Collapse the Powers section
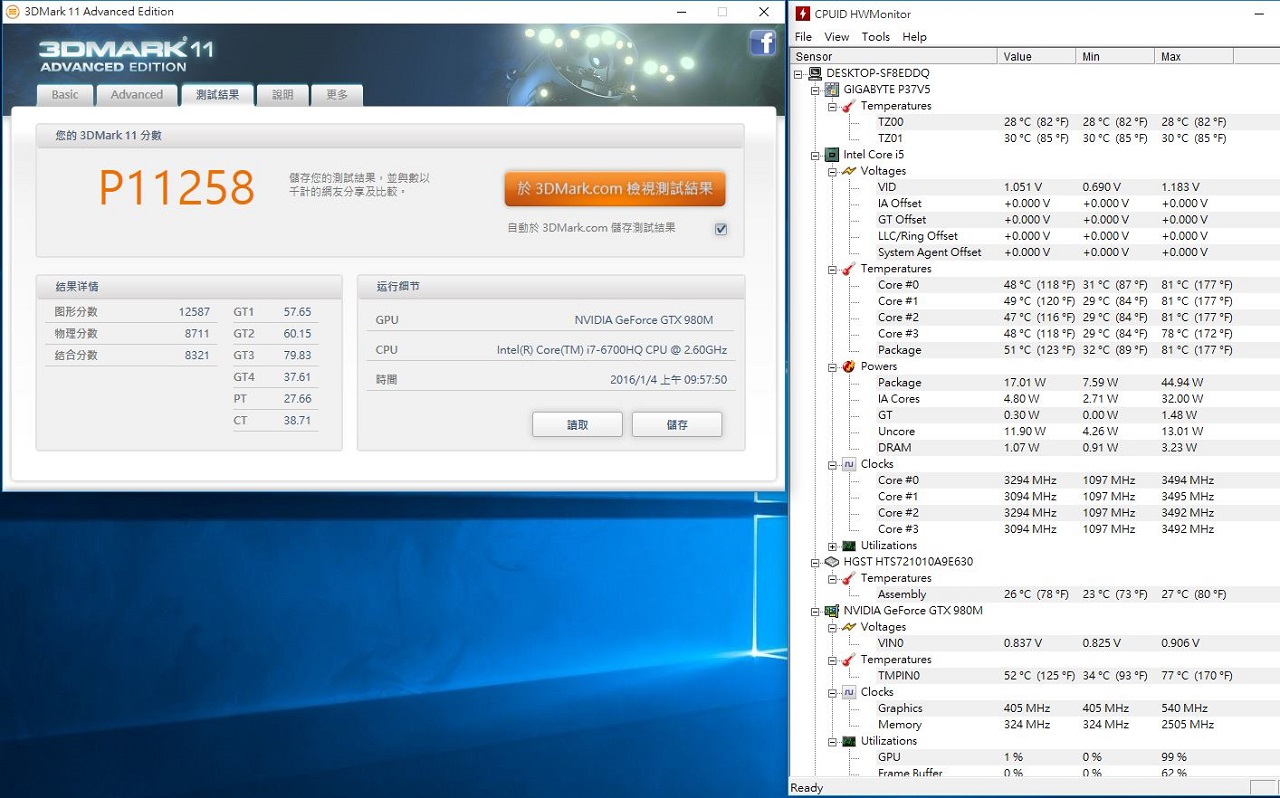Image resolution: width=1280 pixels, height=798 pixels. click(832, 367)
